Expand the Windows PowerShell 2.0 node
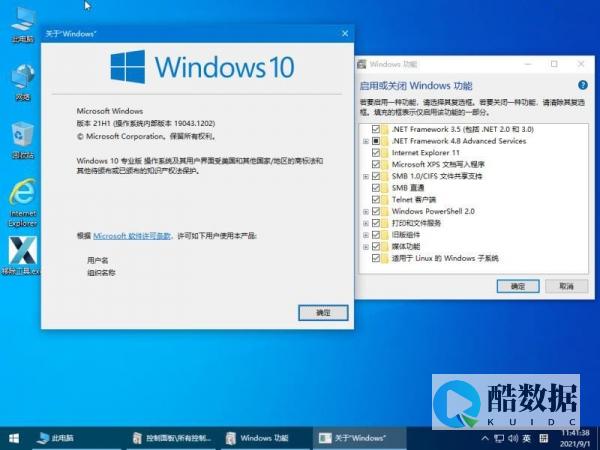This screenshot has height=450, width=600. [x=366, y=212]
